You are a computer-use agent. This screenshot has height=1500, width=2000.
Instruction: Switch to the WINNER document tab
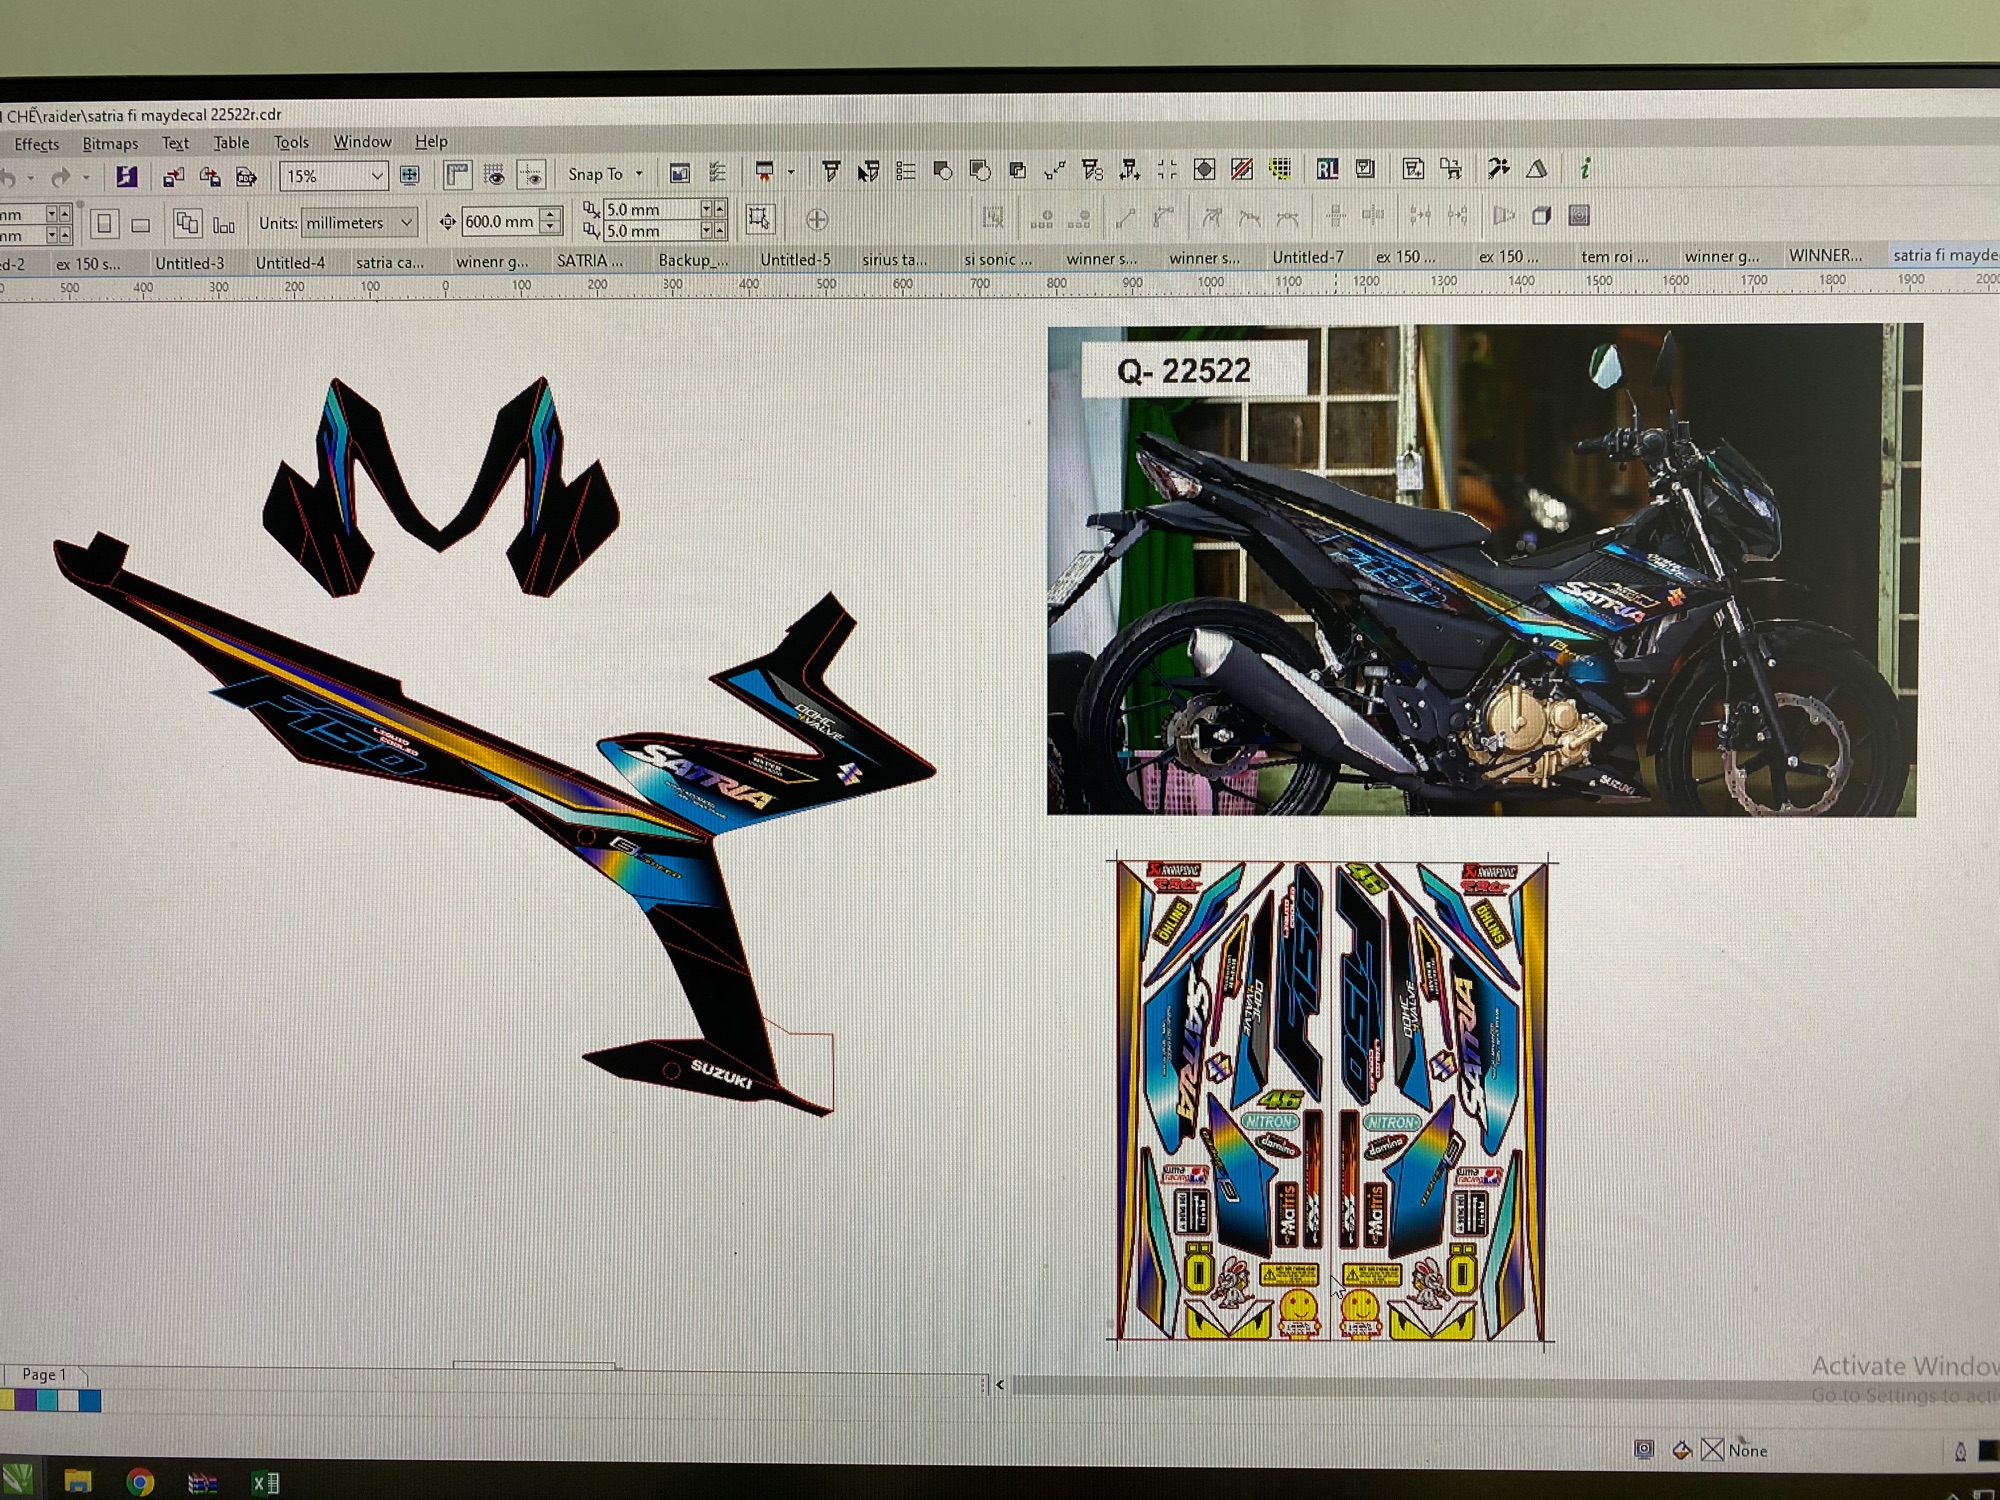[1825, 255]
